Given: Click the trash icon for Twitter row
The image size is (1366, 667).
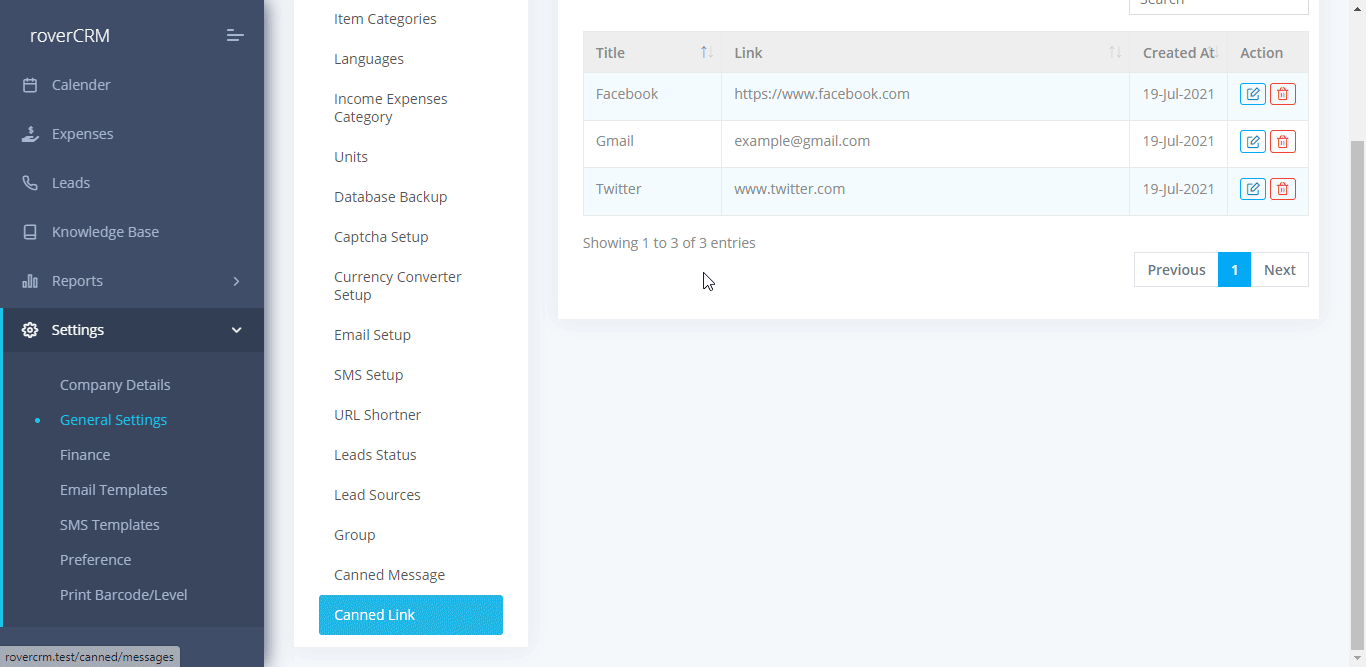Looking at the screenshot, I should (x=1282, y=189).
